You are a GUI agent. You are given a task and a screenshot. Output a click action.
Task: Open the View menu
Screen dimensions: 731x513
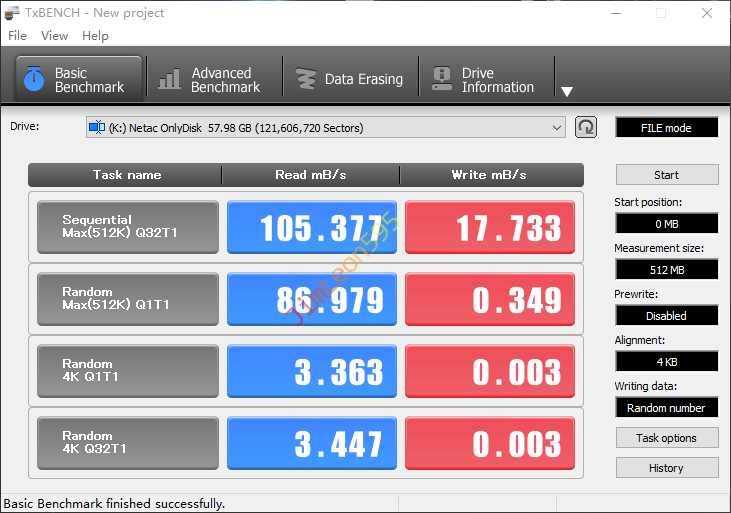54,36
